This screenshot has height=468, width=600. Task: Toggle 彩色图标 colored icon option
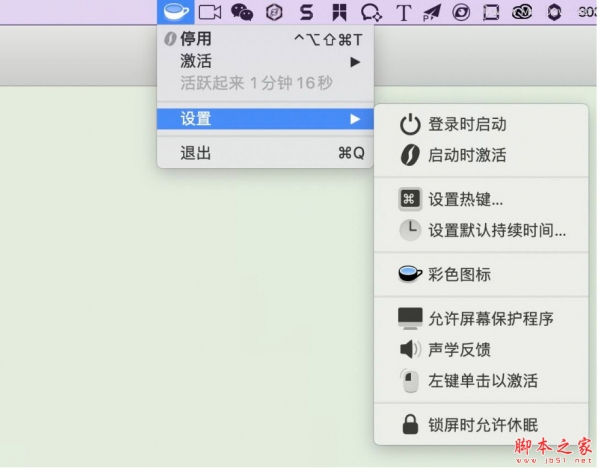(x=481, y=274)
